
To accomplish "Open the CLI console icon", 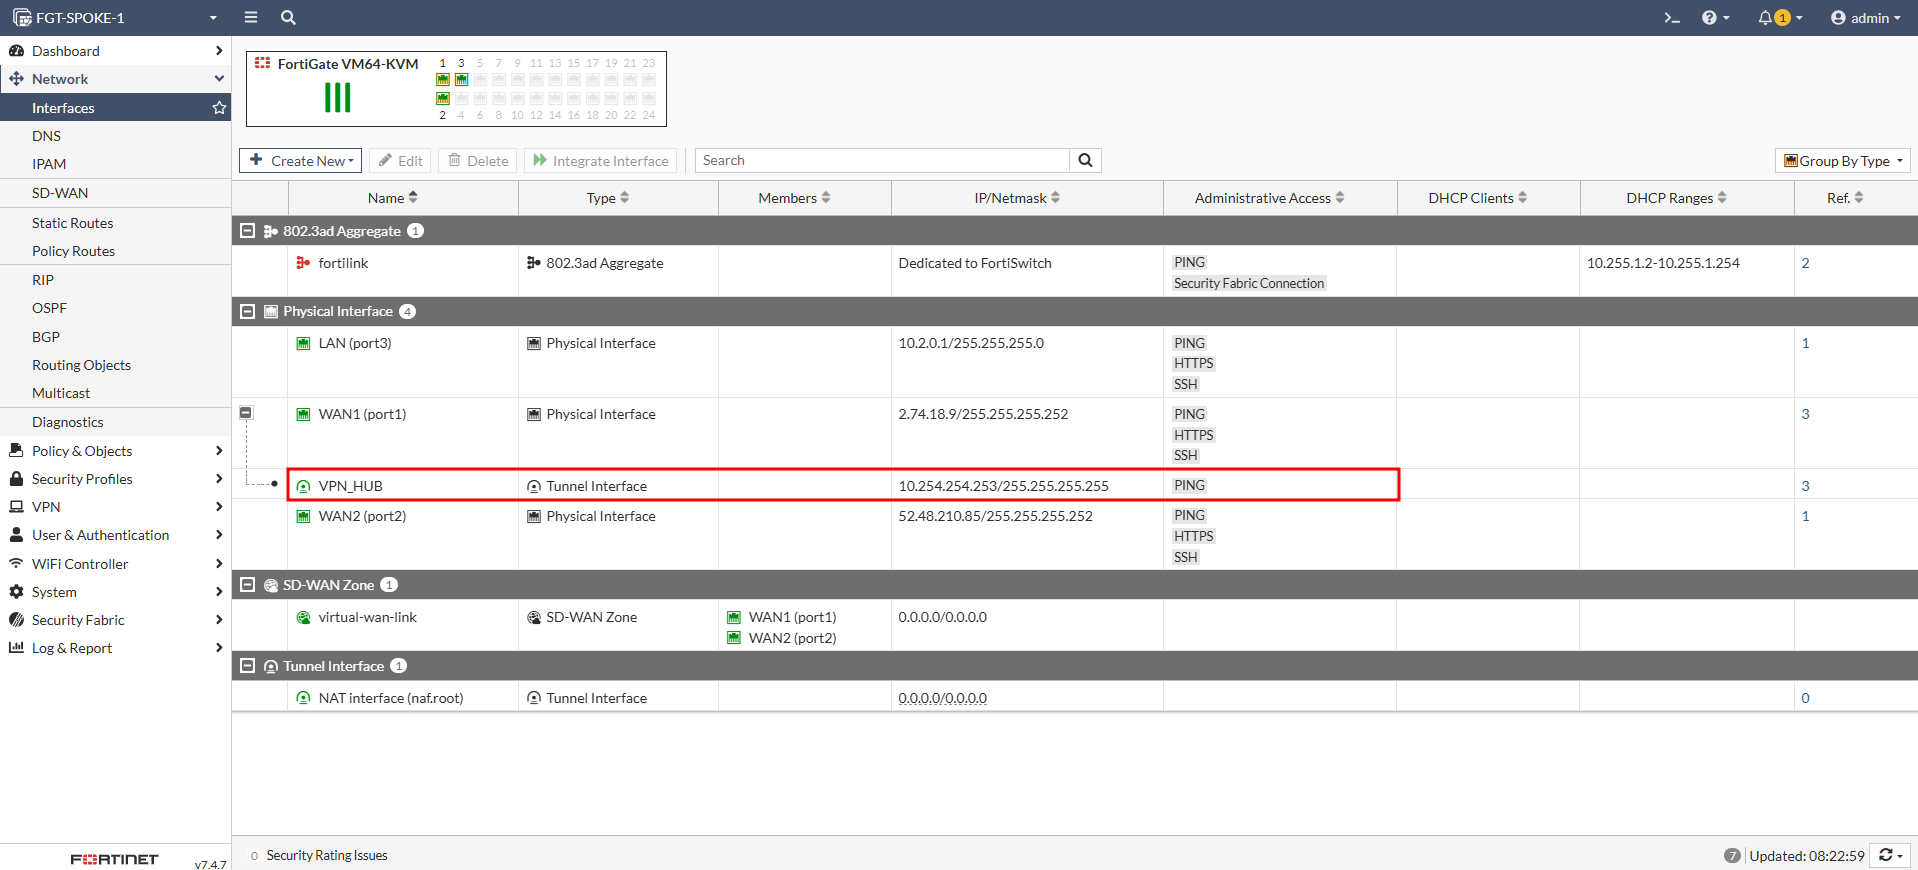I will [1671, 18].
